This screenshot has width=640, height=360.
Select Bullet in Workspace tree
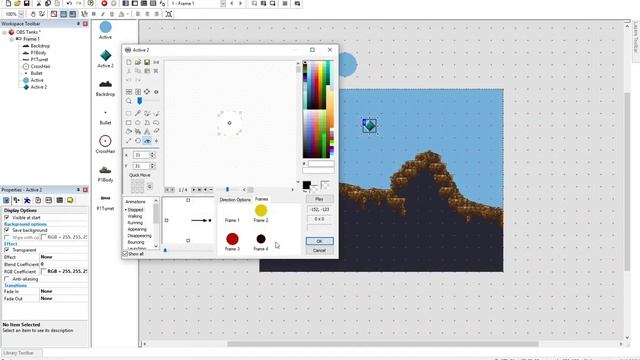(x=36, y=73)
